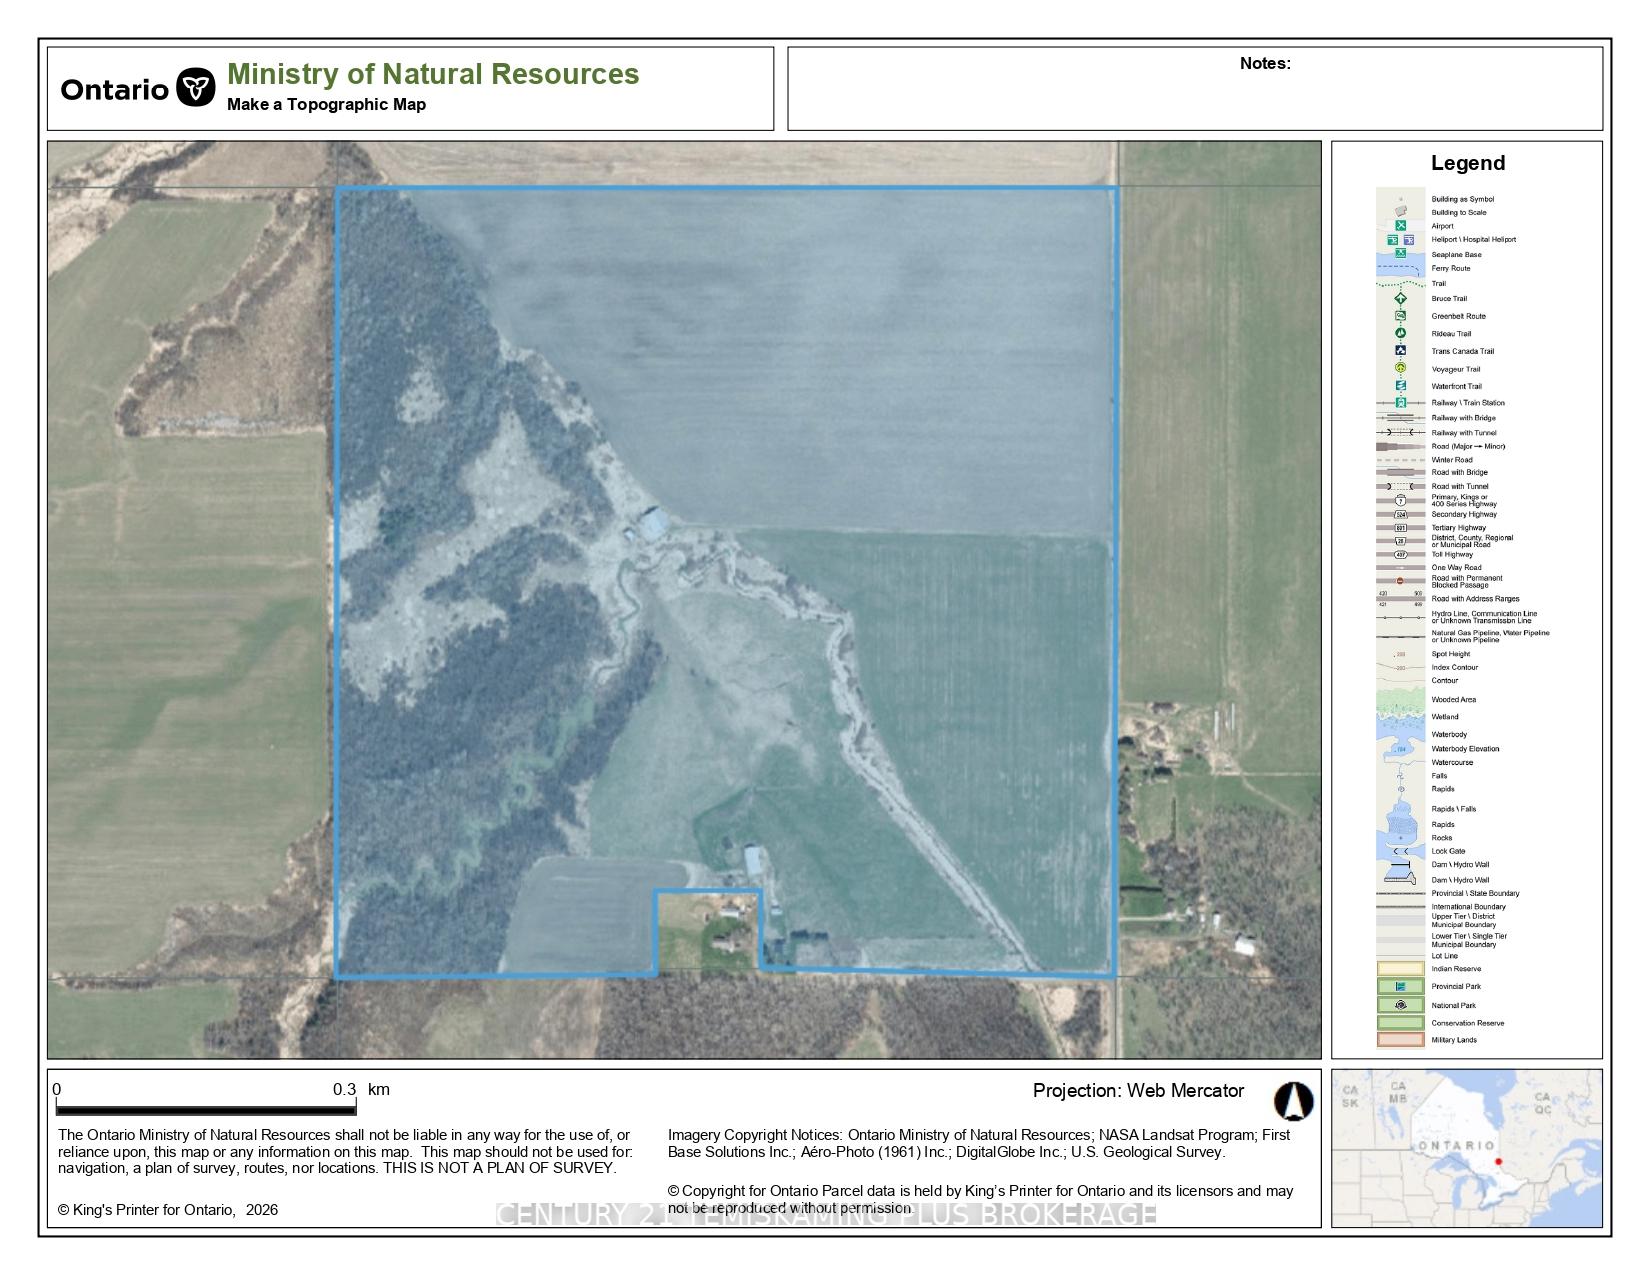Click the "THIS IS NOT A PLAN OF SURVEY" disclaimer
Image resolution: width=1650 pixels, height=1275 pixels.
tap(501, 1168)
